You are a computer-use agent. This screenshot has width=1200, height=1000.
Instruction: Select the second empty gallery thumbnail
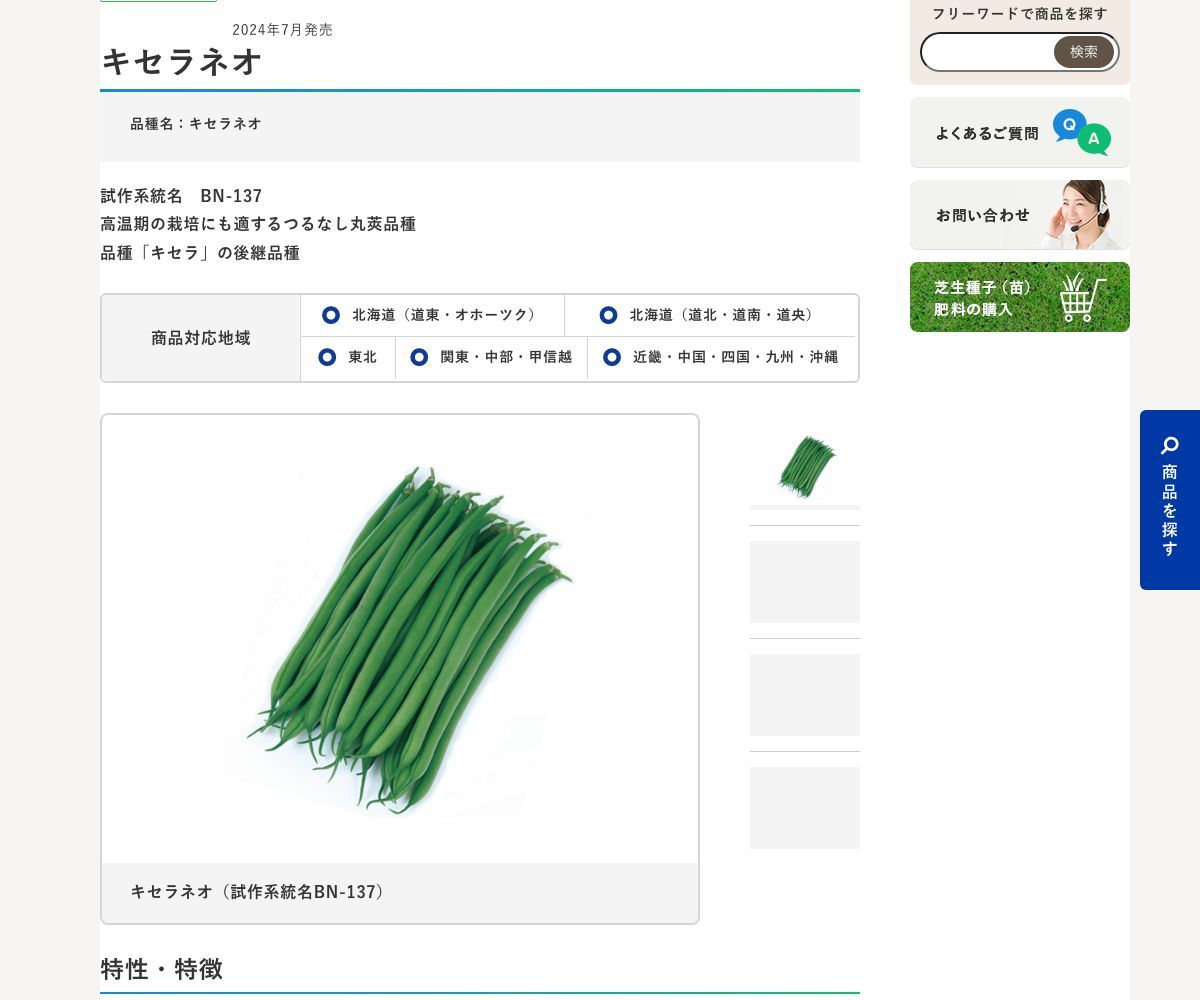tap(805, 582)
